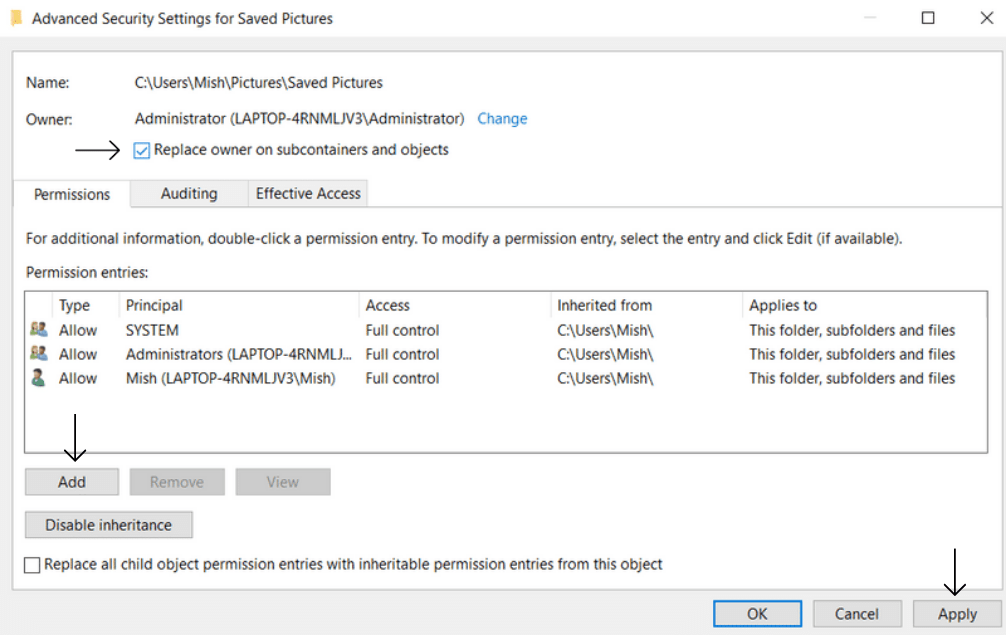Click the folder icon in the title bar

coord(16,18)
